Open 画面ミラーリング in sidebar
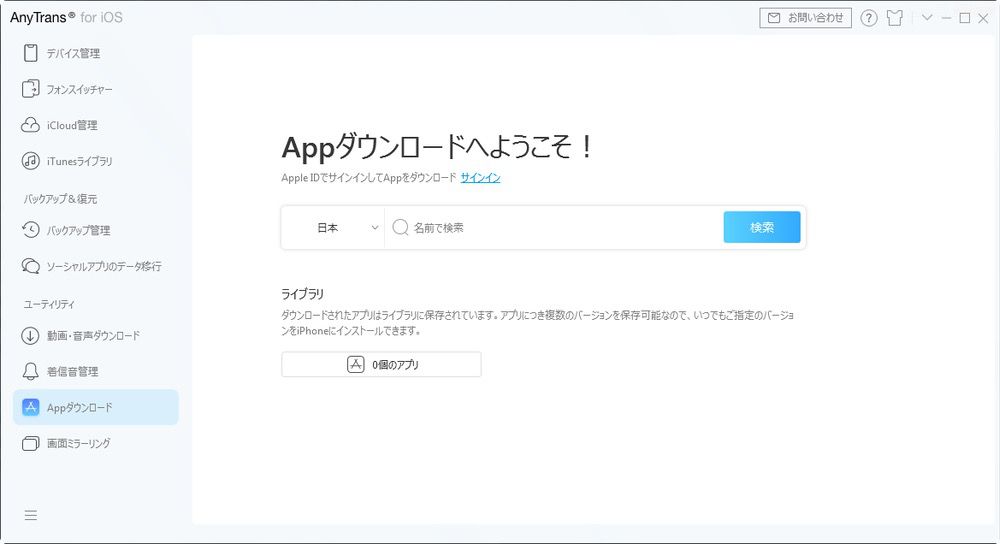 tap(78, 443)
